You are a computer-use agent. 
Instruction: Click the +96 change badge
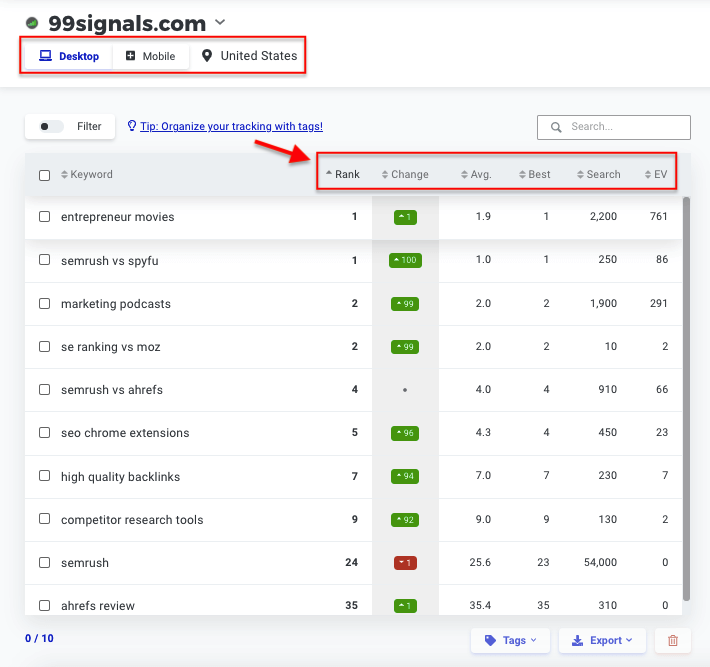pyautogui.click(x=405, y=433)
